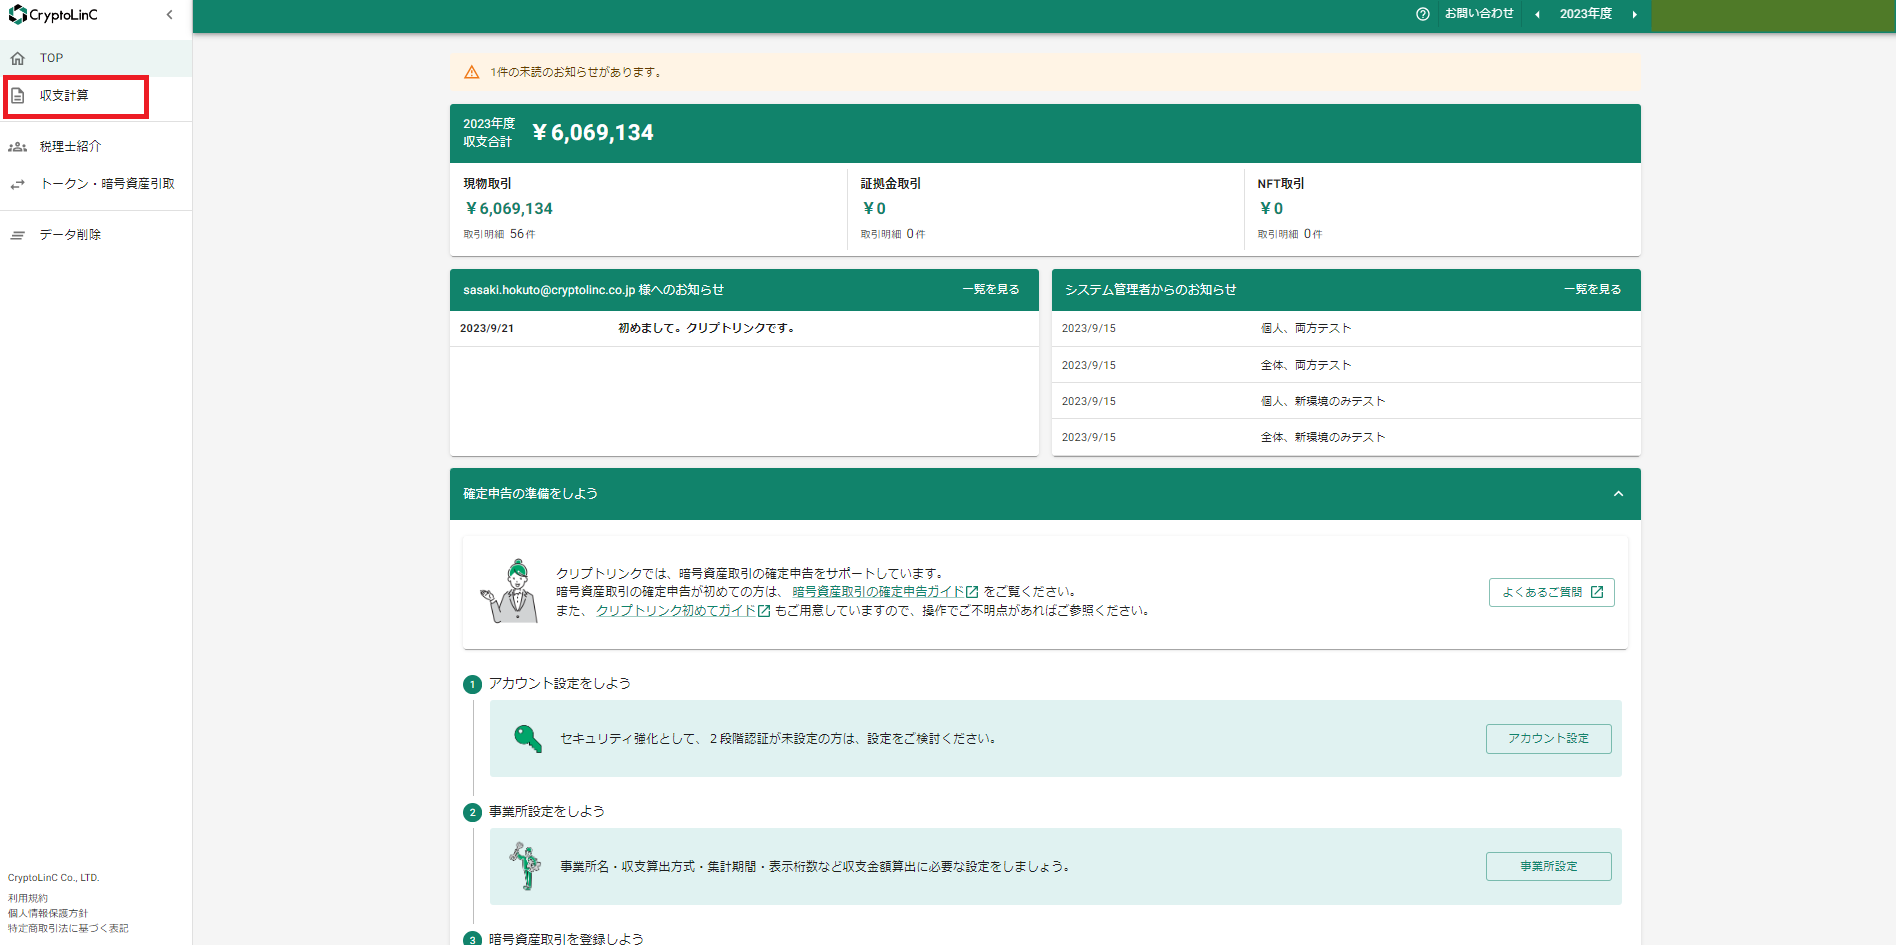Viewport: 1896px width, 945px height.
Task: Open notice 個人、新環境のみテスト
Action: click(1346, 401)
